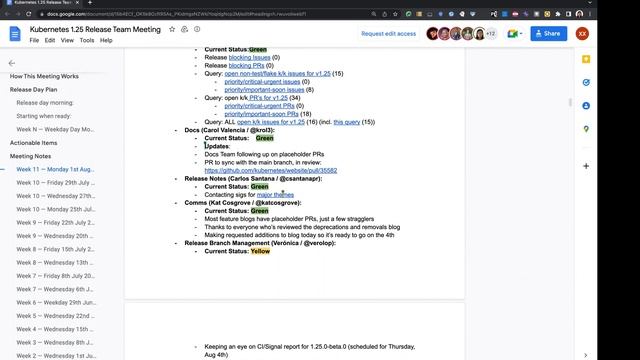Click the move document folder icon
Screen dimensions: 640x360
point(184,29)
